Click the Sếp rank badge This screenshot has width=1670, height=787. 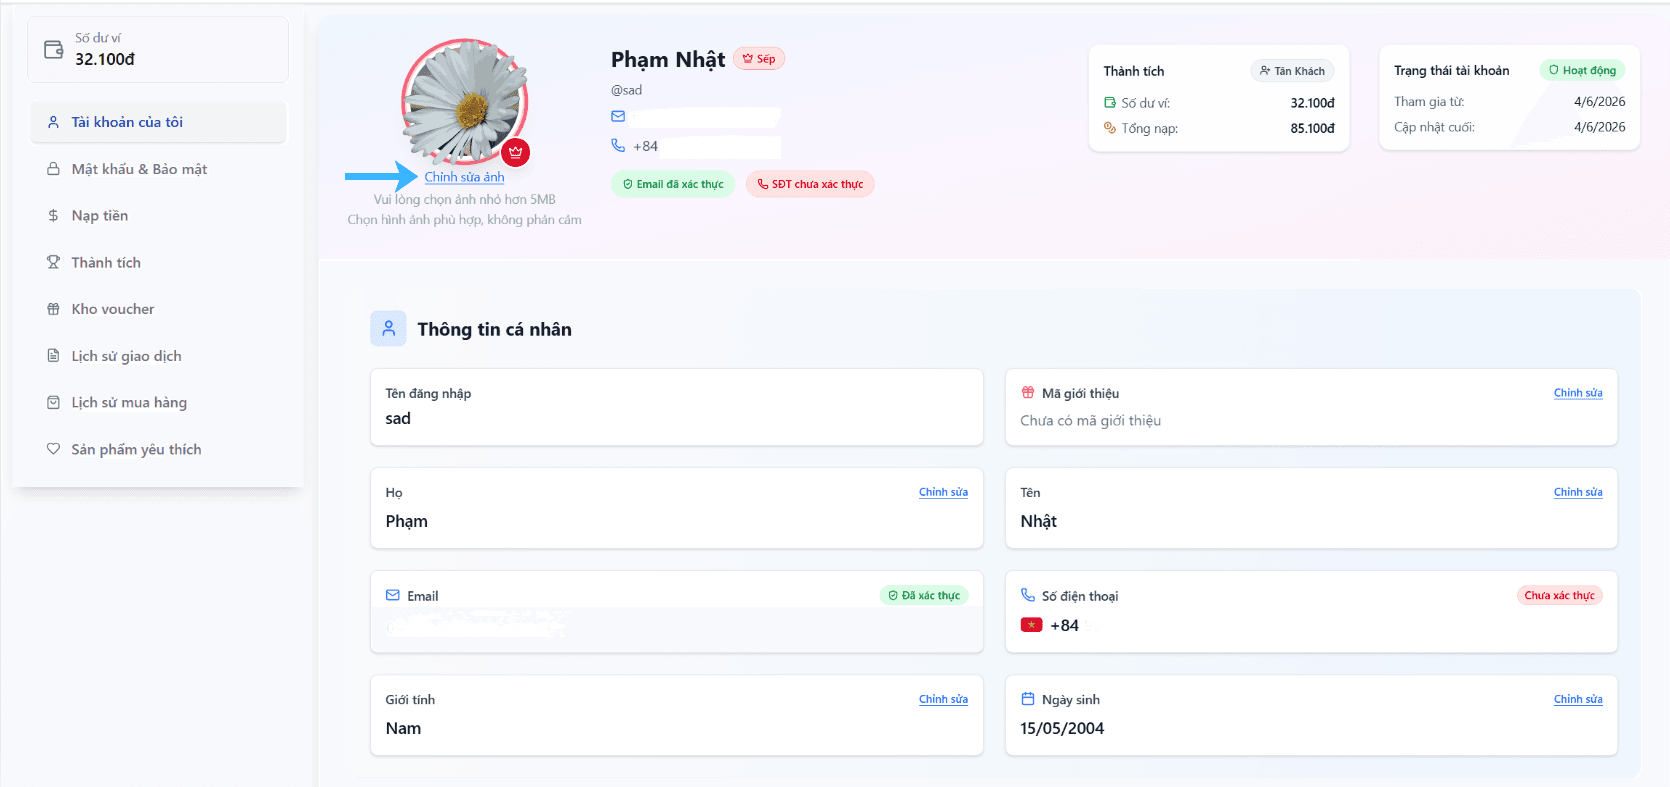click(x=759, y=59)
